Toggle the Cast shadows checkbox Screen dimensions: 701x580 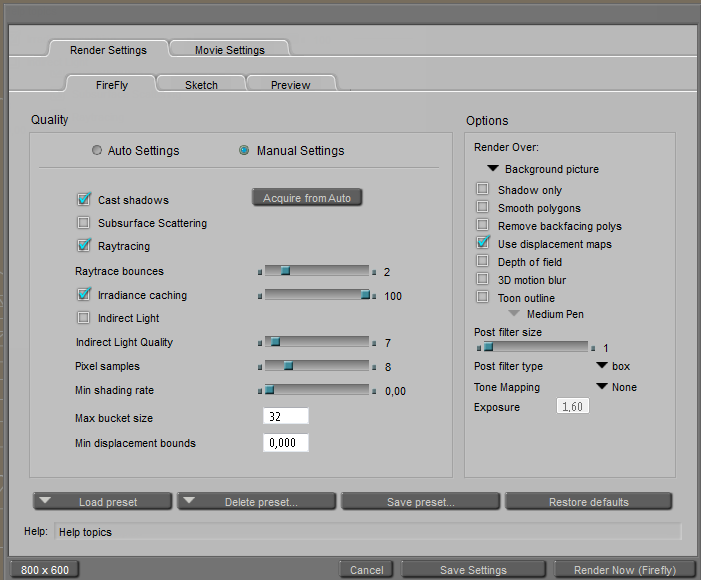point(84,200)
